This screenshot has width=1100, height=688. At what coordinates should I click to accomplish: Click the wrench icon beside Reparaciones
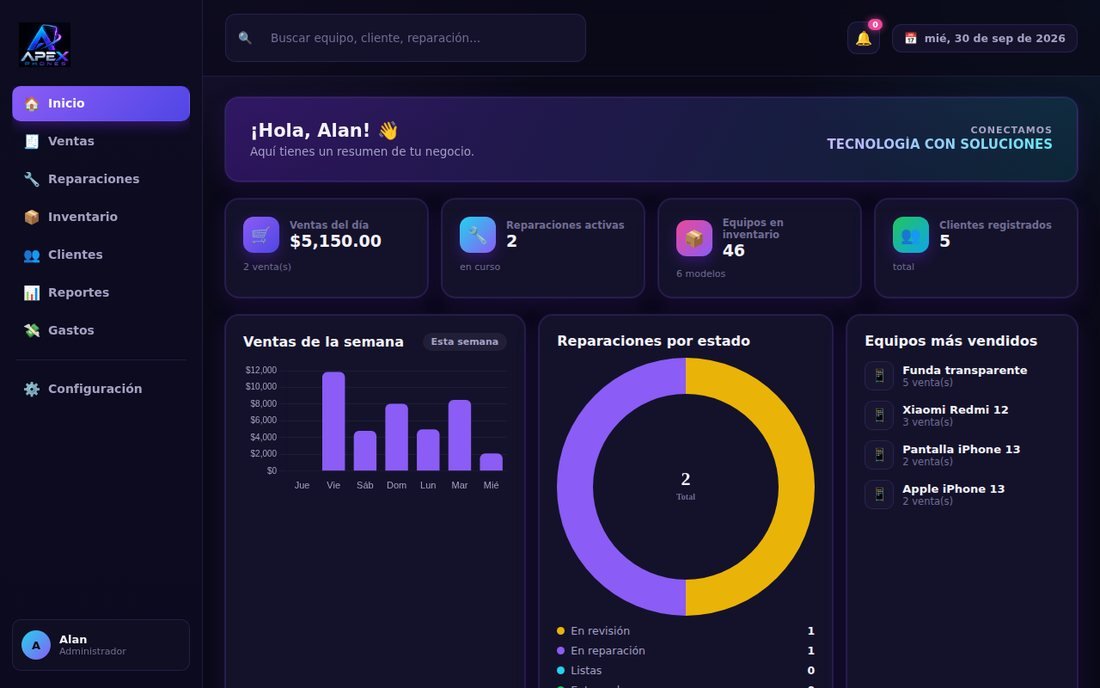click(x=32, y=180)
